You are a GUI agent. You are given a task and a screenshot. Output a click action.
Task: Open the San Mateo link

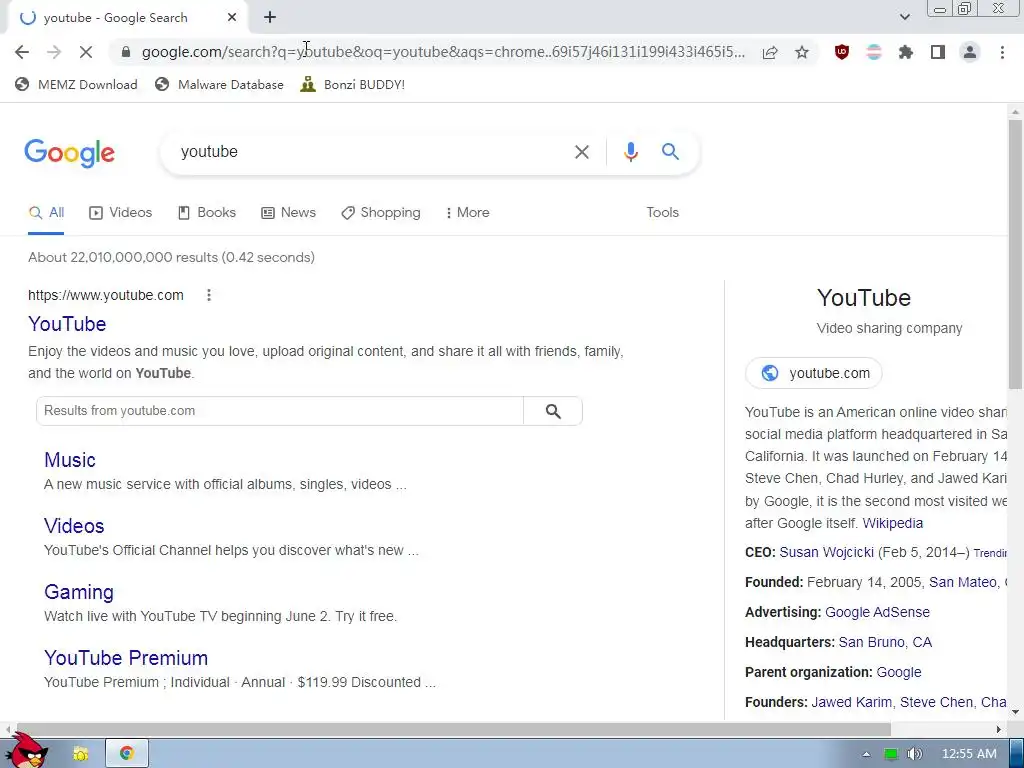963,582
